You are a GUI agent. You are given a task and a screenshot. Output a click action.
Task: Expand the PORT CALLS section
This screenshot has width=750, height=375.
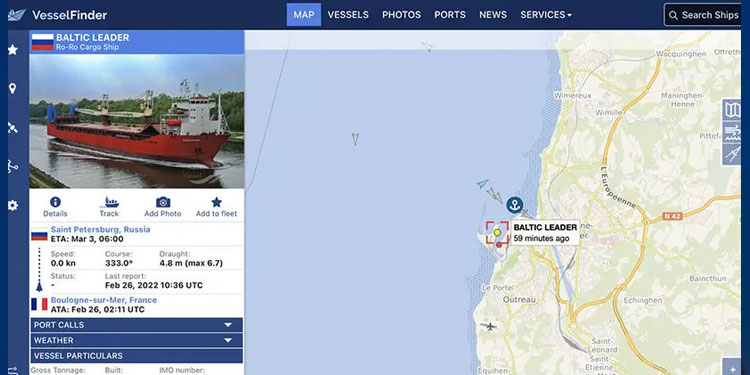click(x=136, y=325)
